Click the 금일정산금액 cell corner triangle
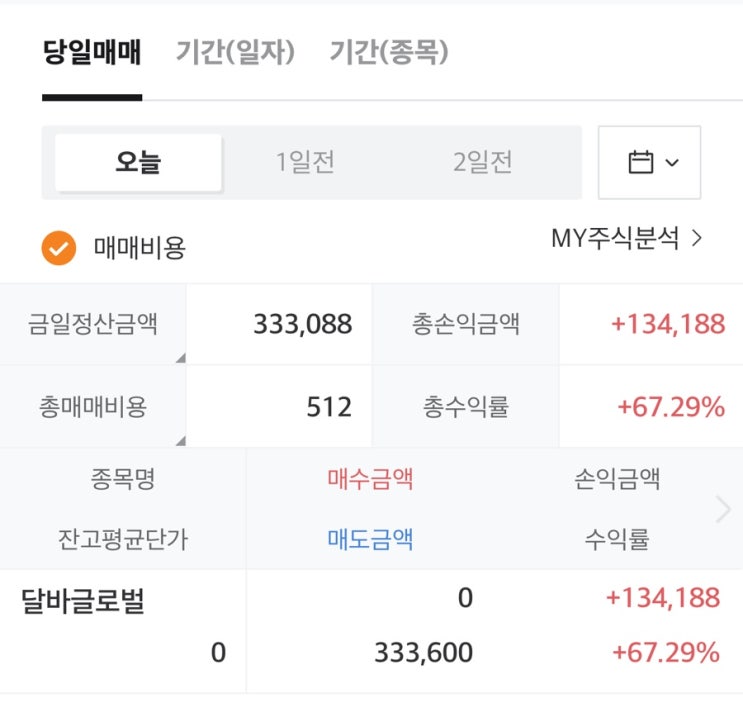 point(180,358)
